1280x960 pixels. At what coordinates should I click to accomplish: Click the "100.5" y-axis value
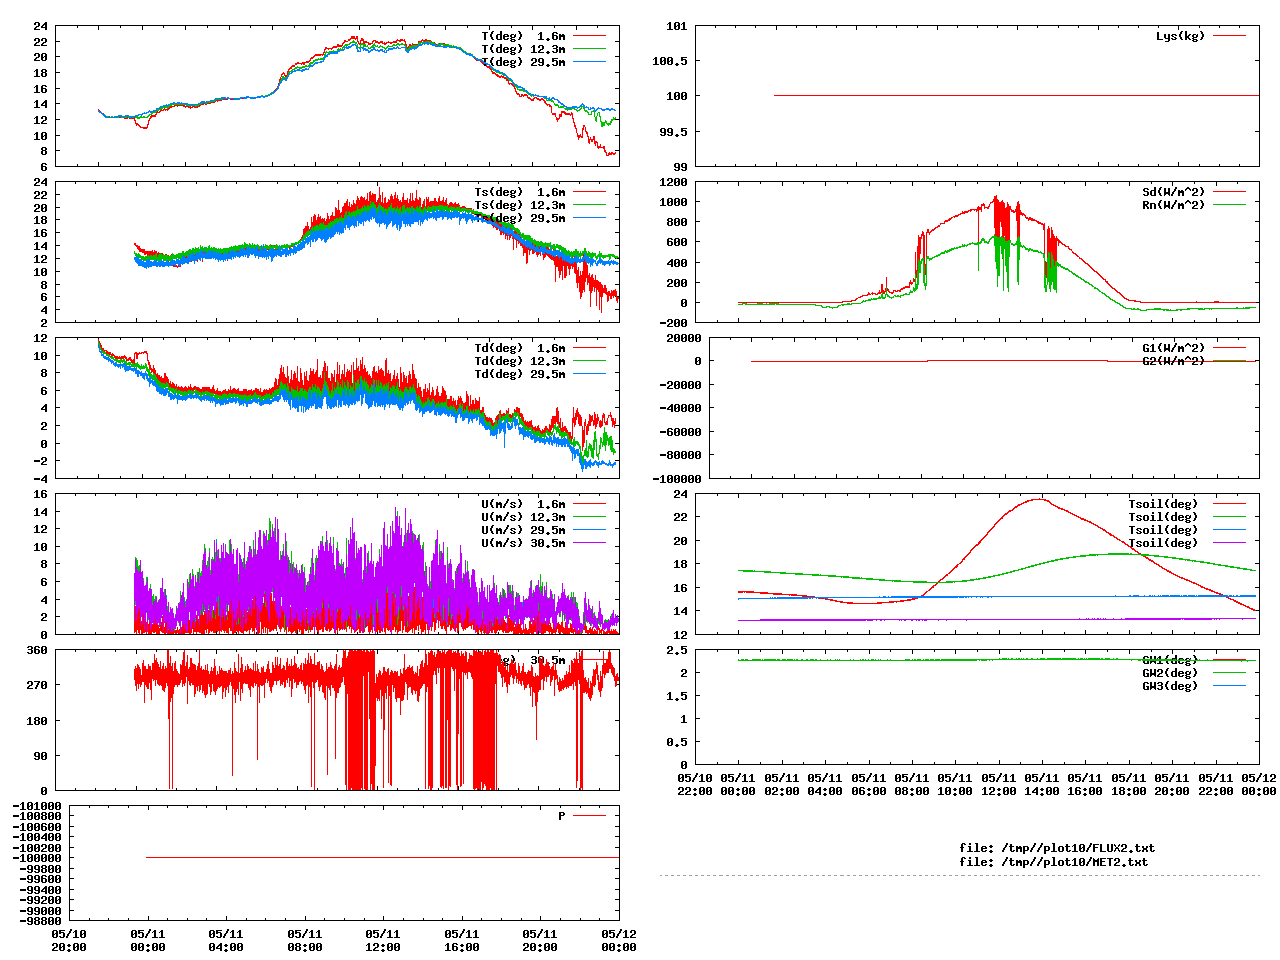coord(670,61)
